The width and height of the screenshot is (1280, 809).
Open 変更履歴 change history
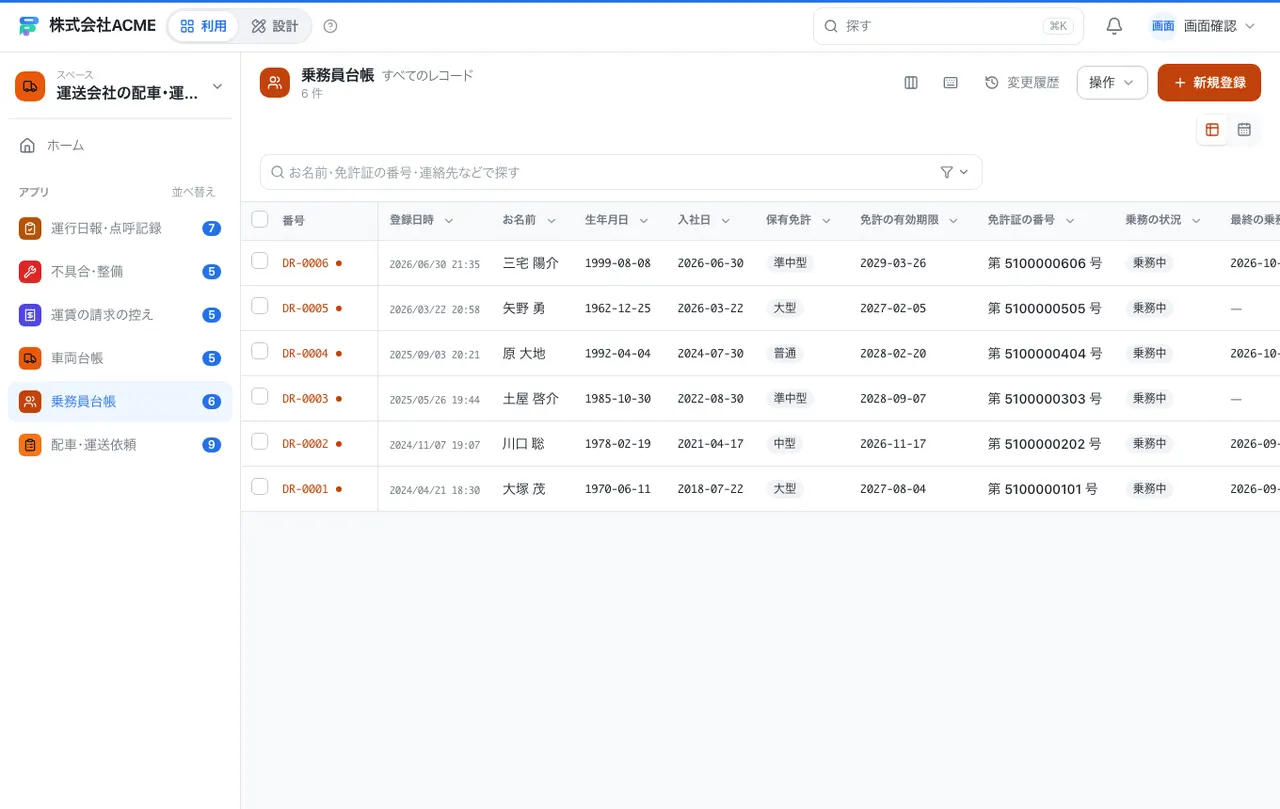[x=1022, y=82]
